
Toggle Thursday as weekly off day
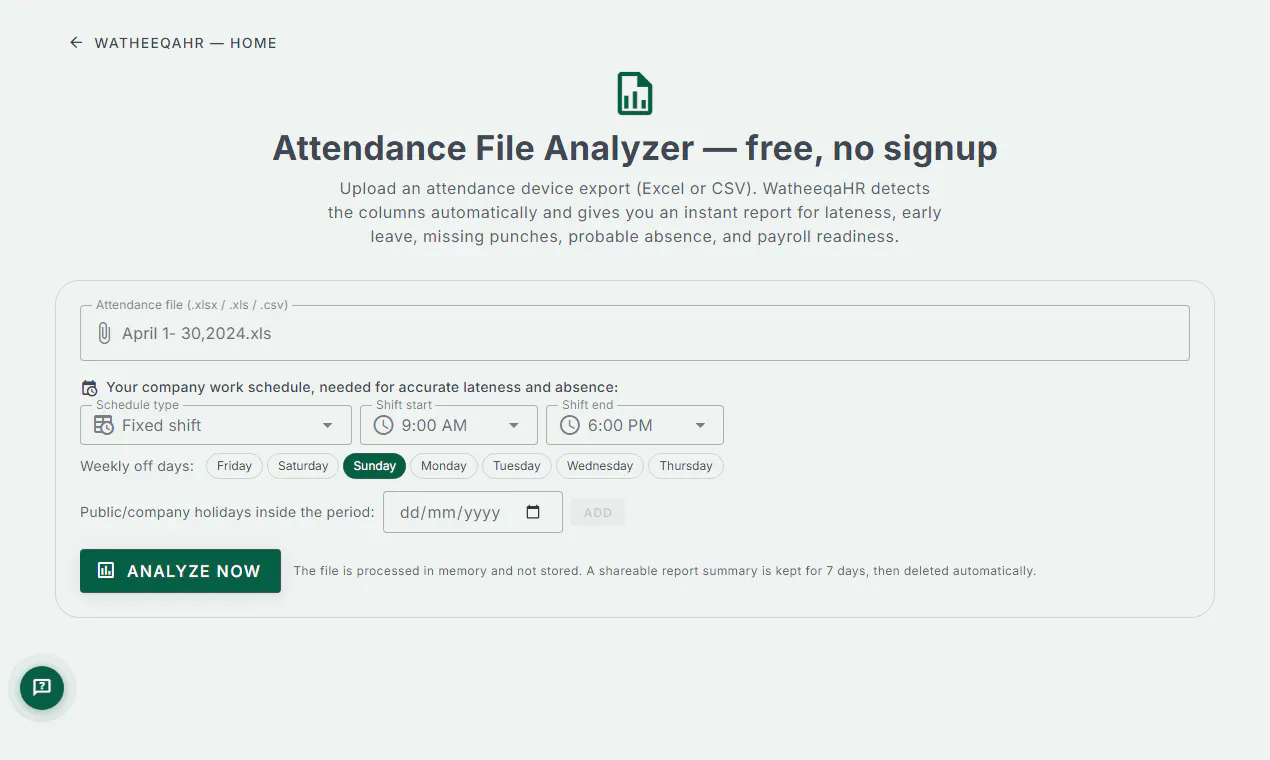click(686, 466)
